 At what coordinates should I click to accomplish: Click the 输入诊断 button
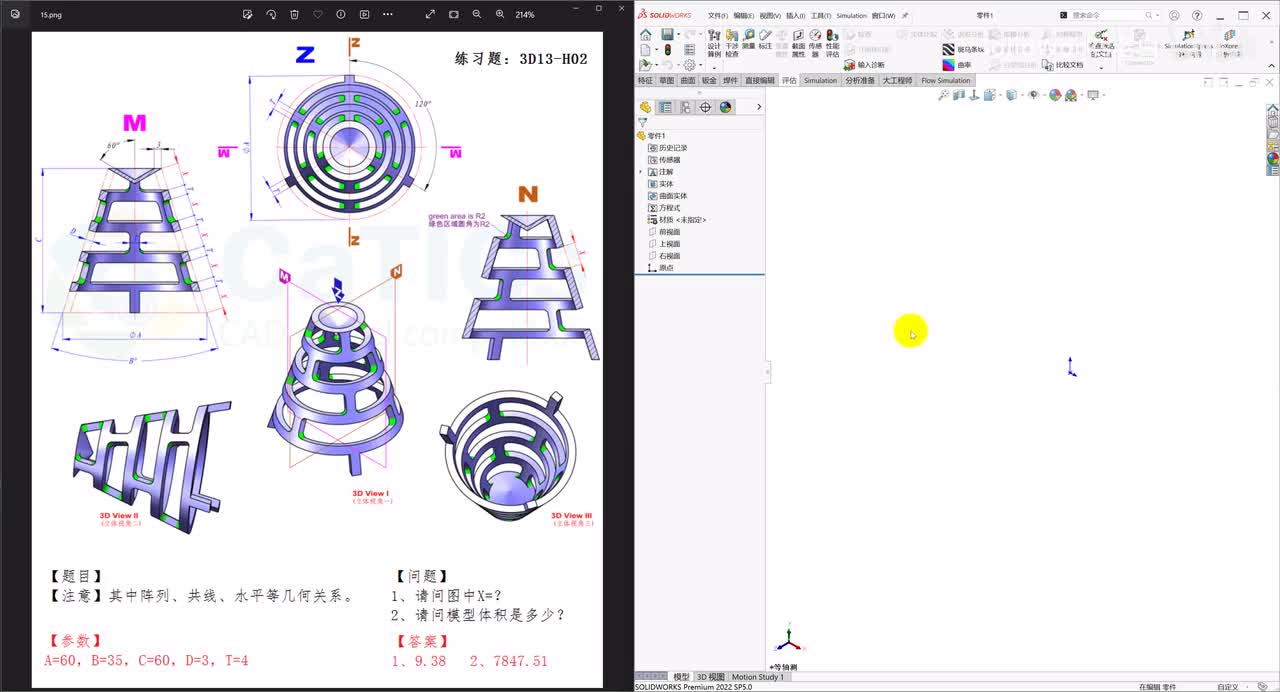tap(864, 65)
